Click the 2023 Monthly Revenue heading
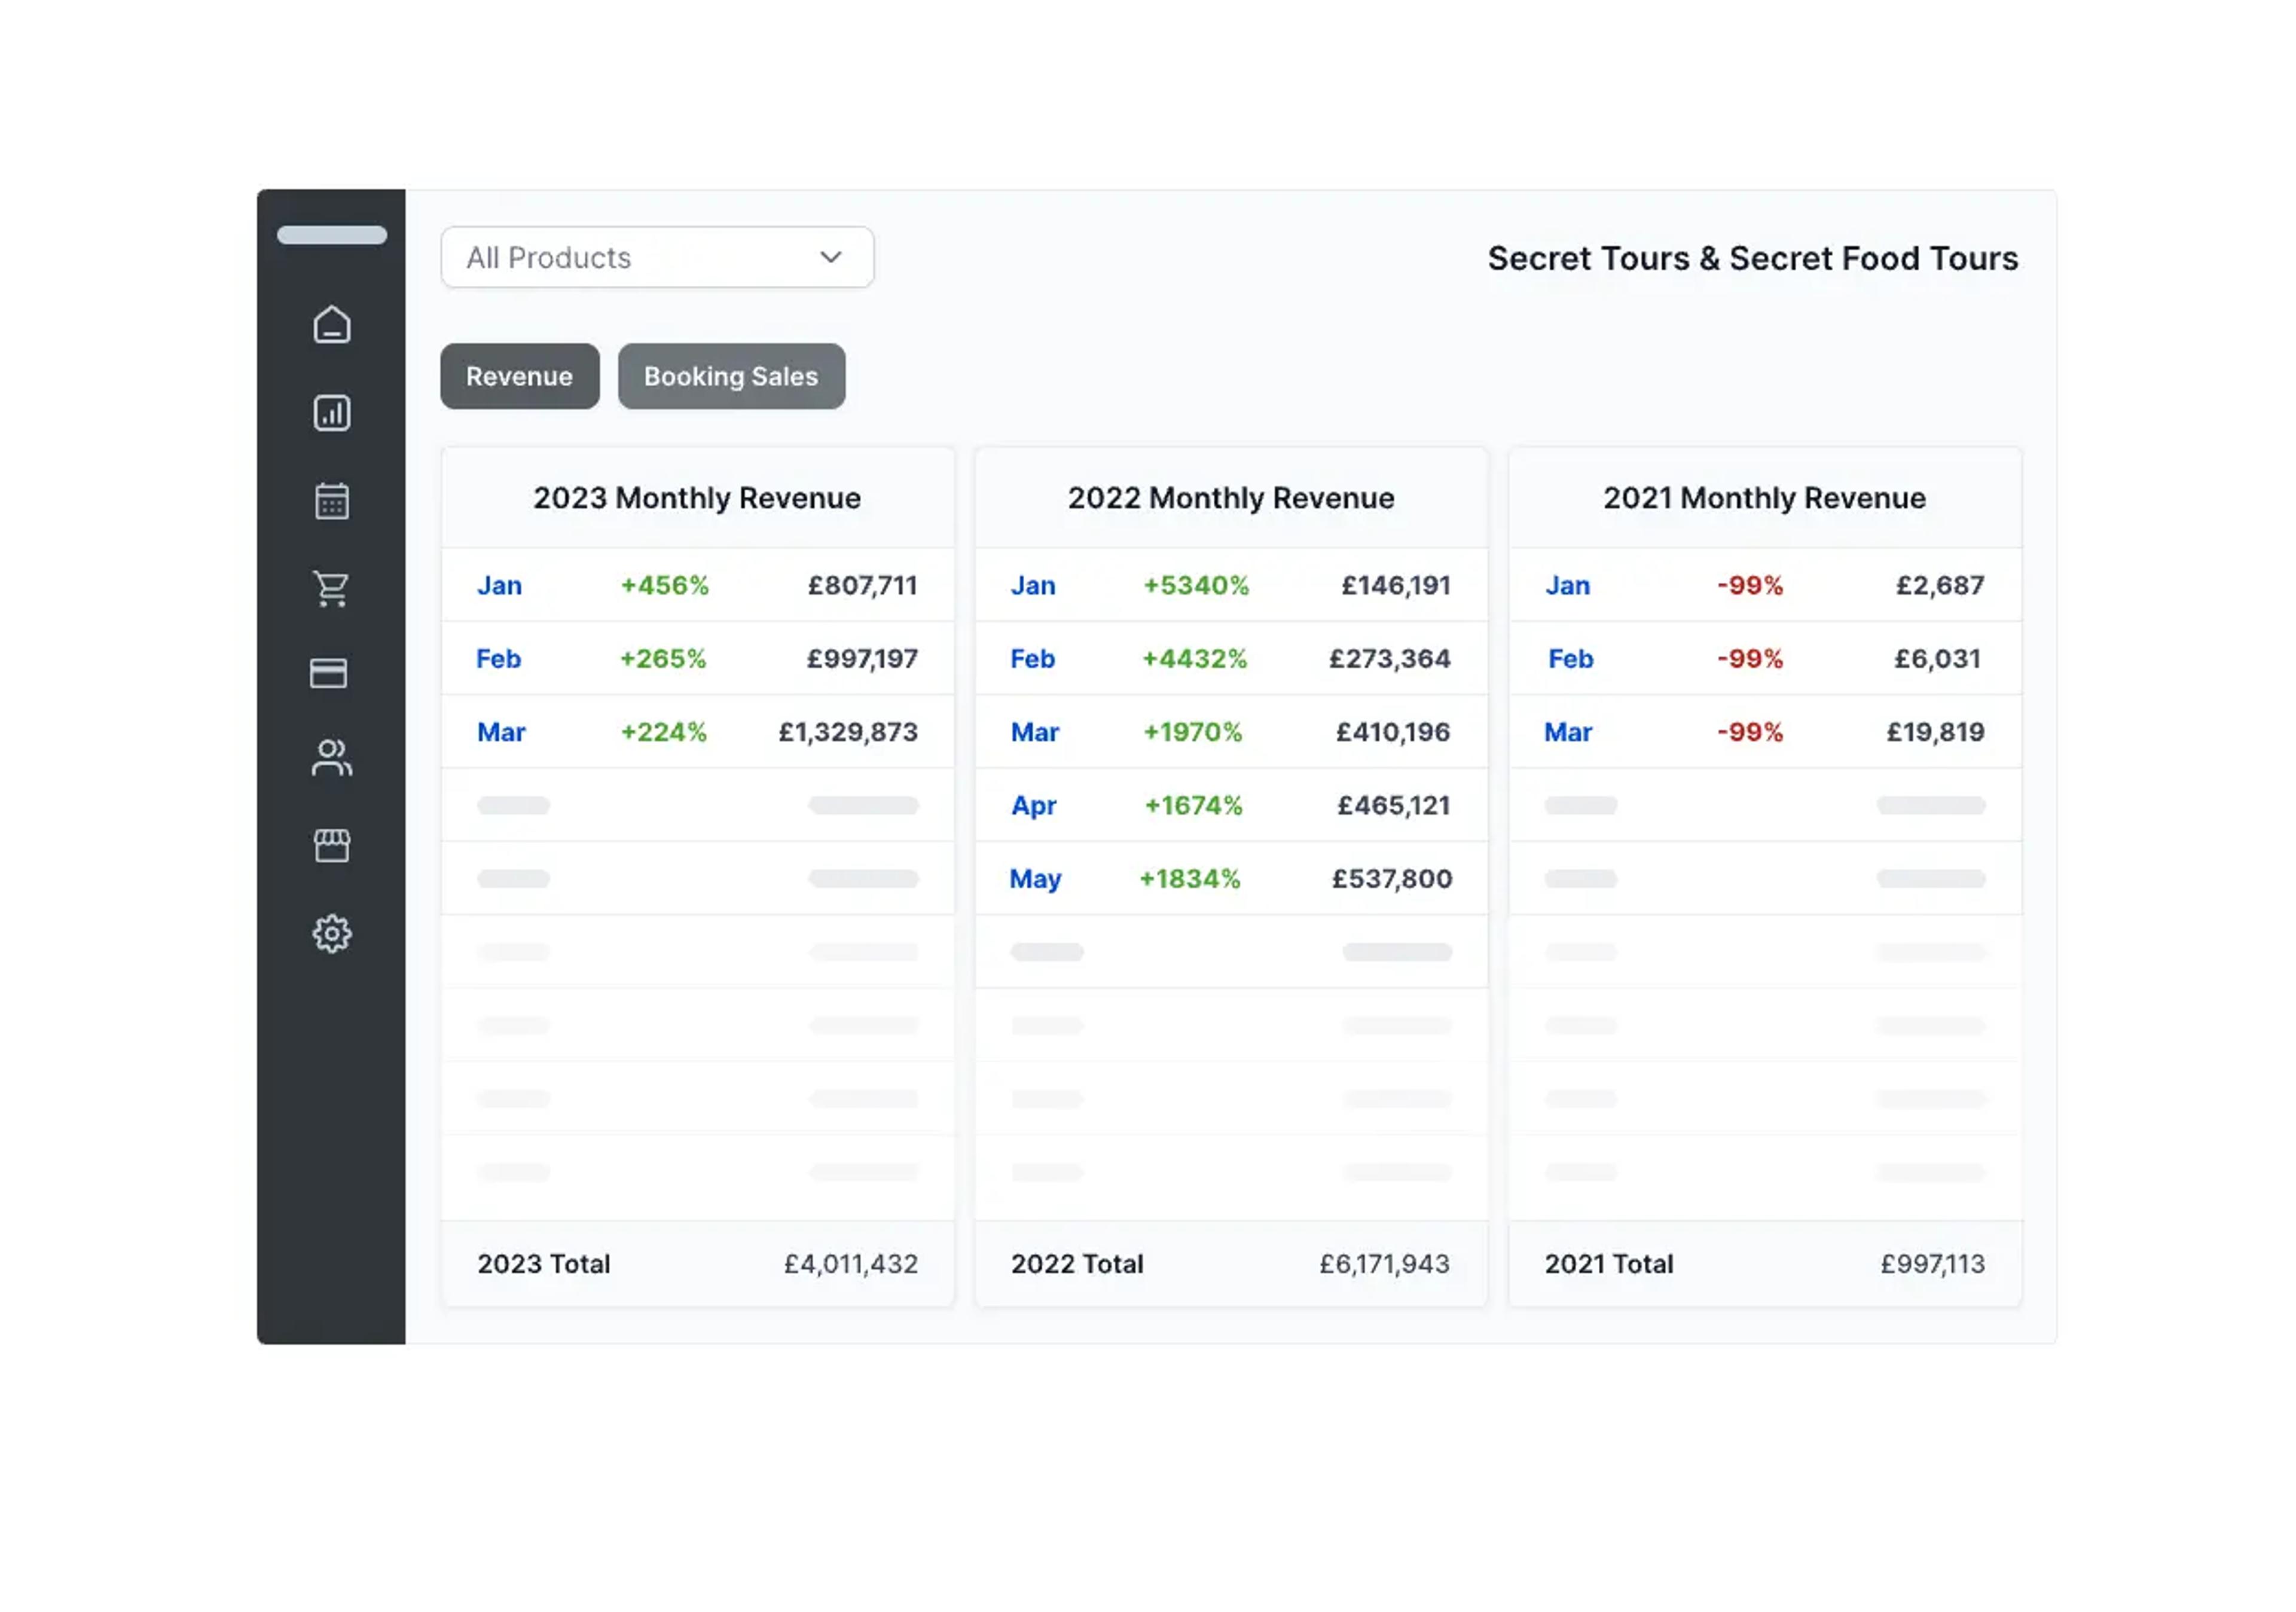The width and height of the screenshot is (2296, 1612). 697,498
